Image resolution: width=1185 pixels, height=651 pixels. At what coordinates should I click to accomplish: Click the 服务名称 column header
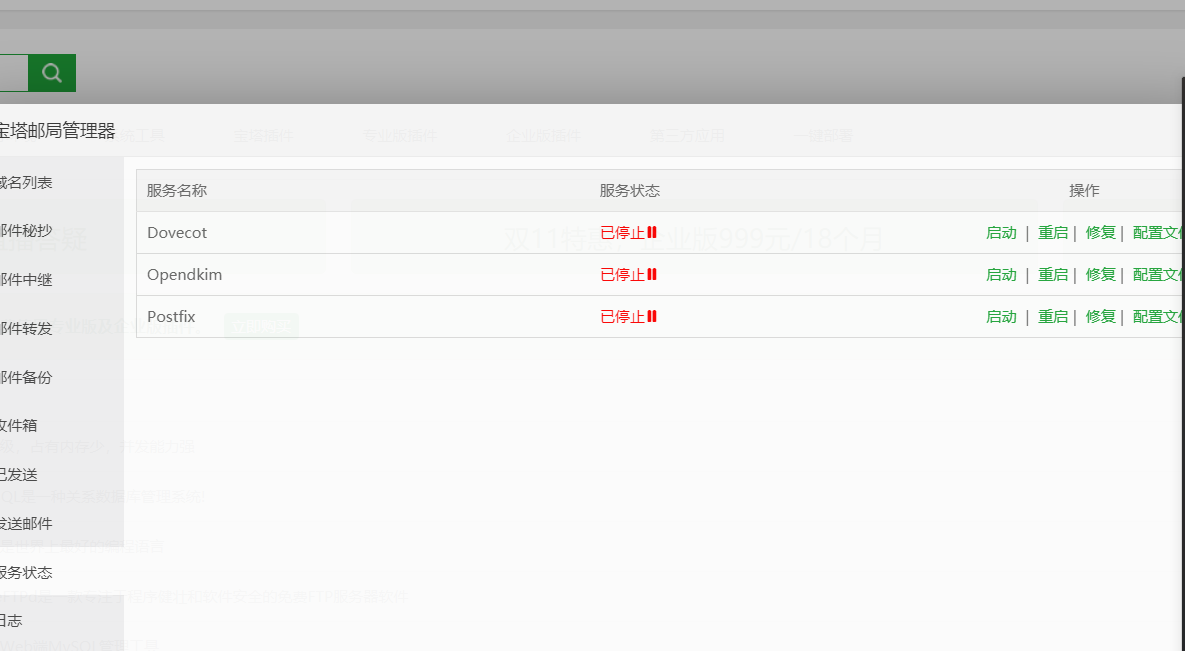click(x=177, y=191)
